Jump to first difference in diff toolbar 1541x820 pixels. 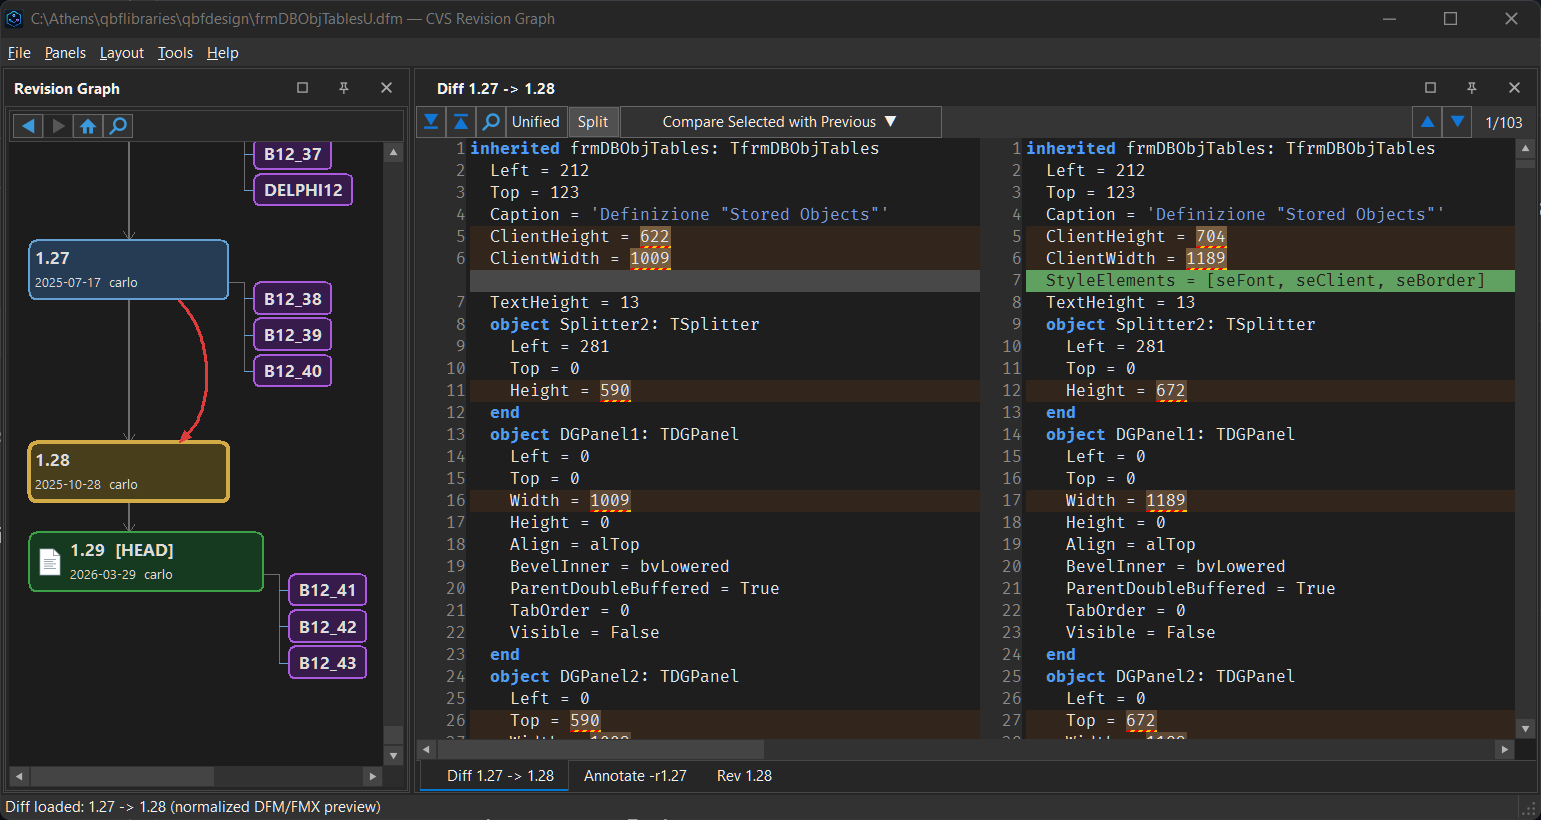(461, 122)
